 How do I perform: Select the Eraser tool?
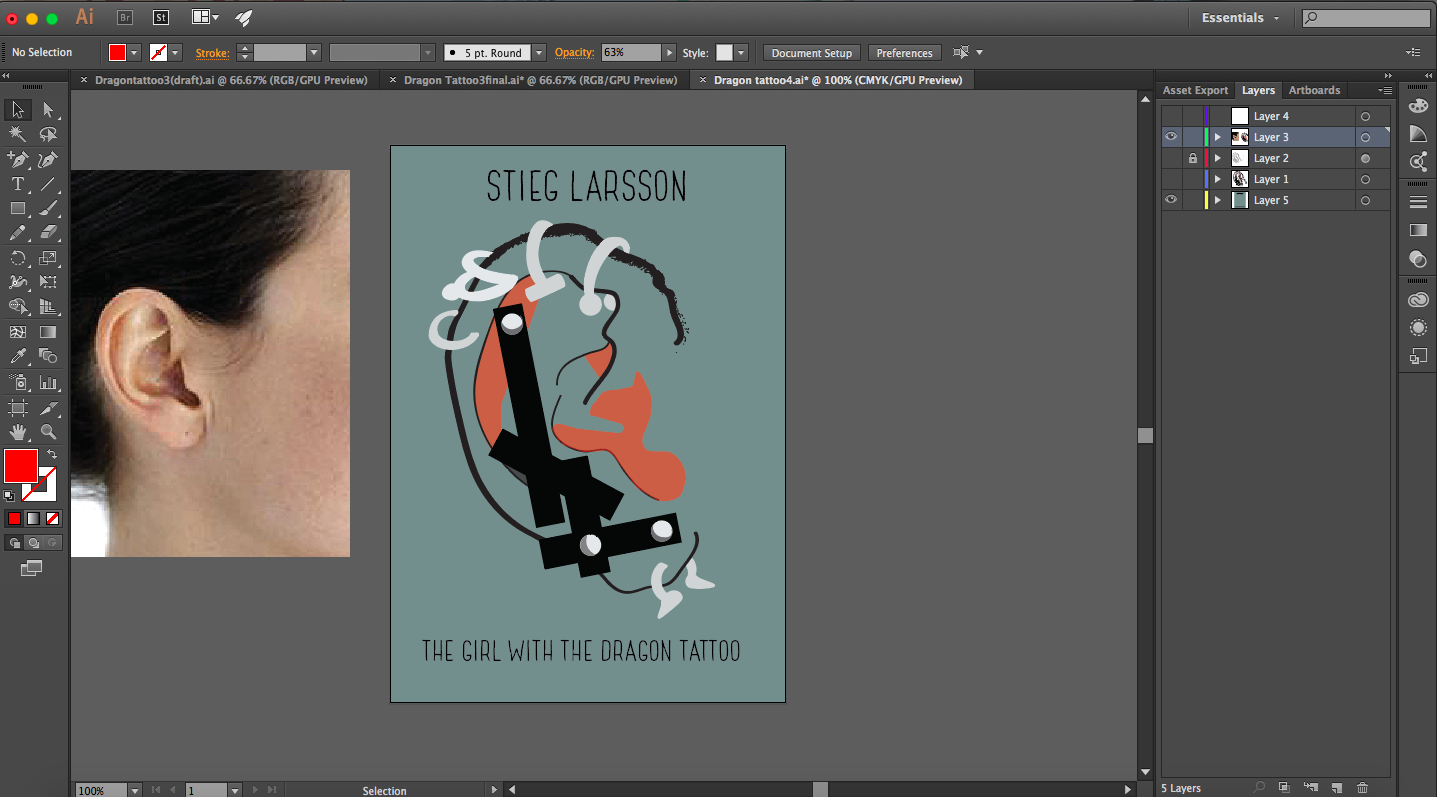pos(48,233)
